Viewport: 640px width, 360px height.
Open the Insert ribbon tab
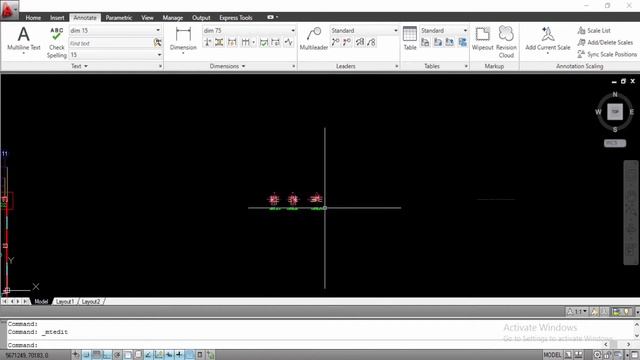(x=57, y=18)
